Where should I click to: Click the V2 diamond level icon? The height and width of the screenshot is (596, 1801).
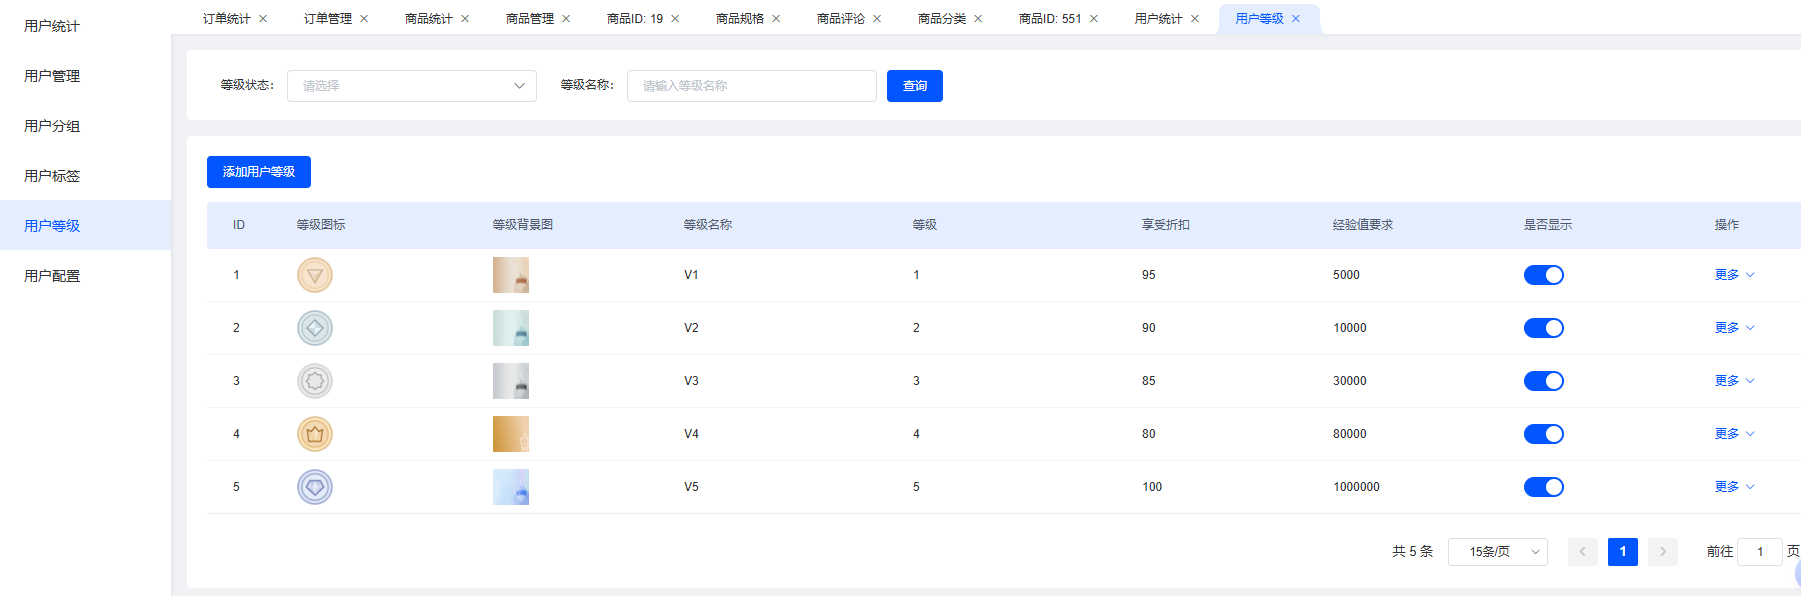[x=314, y=328]
